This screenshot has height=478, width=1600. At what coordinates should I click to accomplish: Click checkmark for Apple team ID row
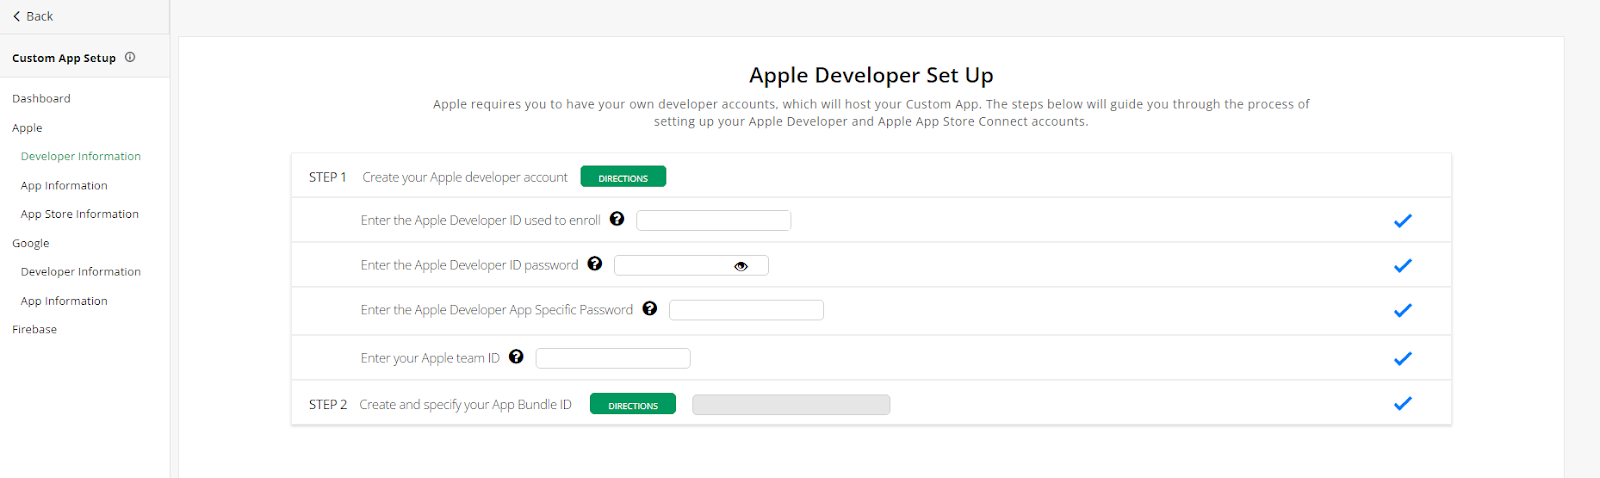pos(1403,359)
